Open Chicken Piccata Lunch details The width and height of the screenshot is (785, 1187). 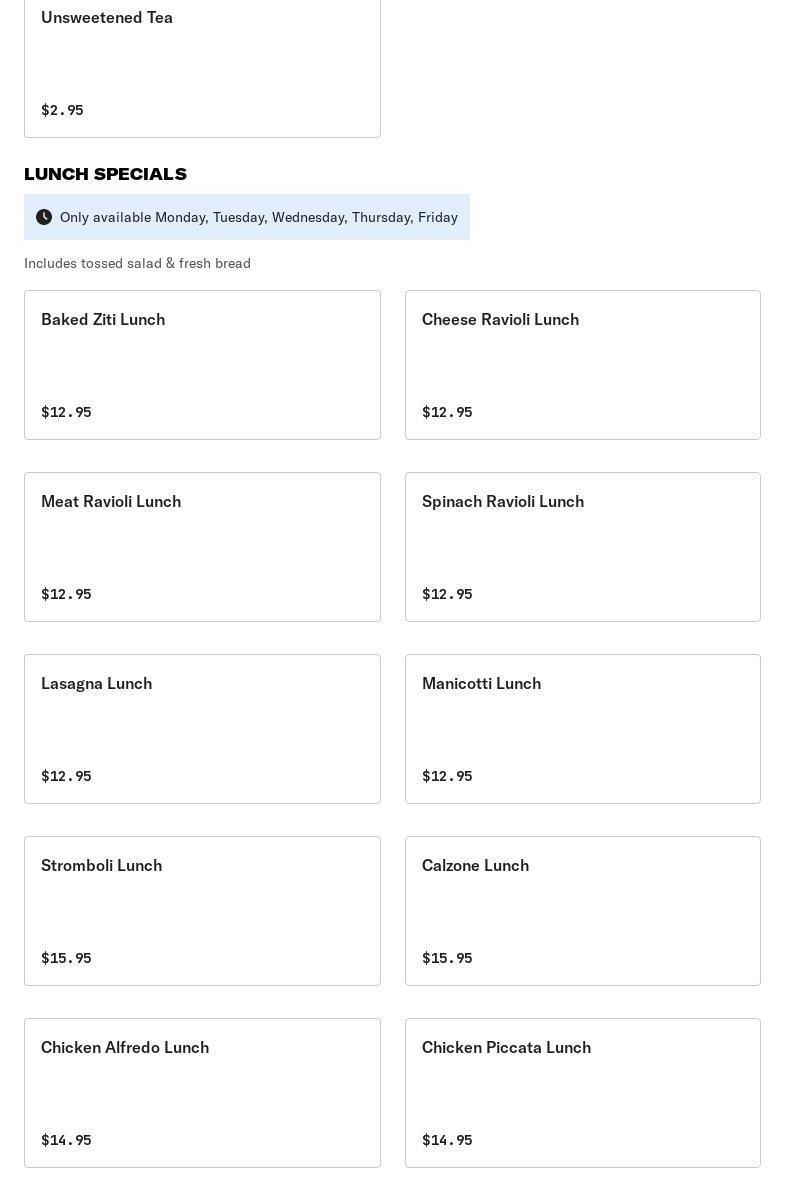click(x=582, y=1093)
